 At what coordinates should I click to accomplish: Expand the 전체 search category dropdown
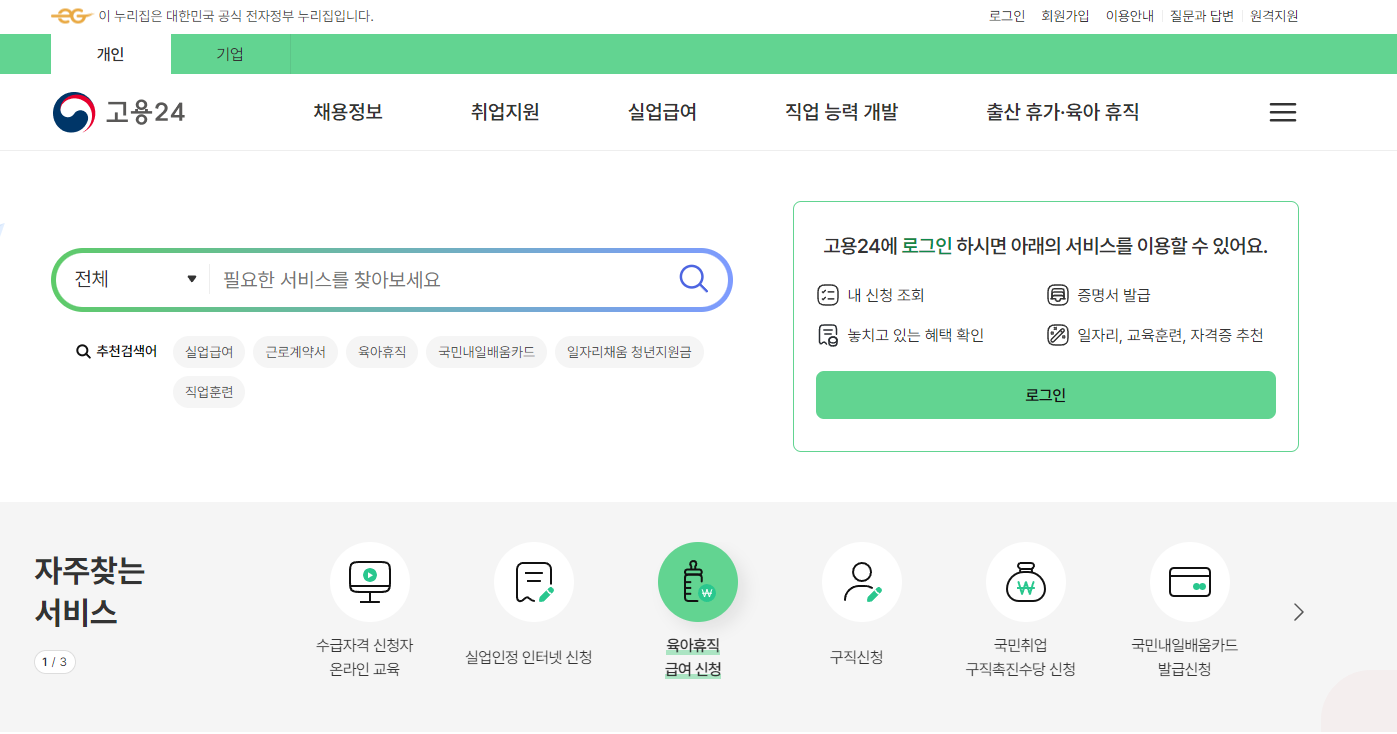click(136, 279)
